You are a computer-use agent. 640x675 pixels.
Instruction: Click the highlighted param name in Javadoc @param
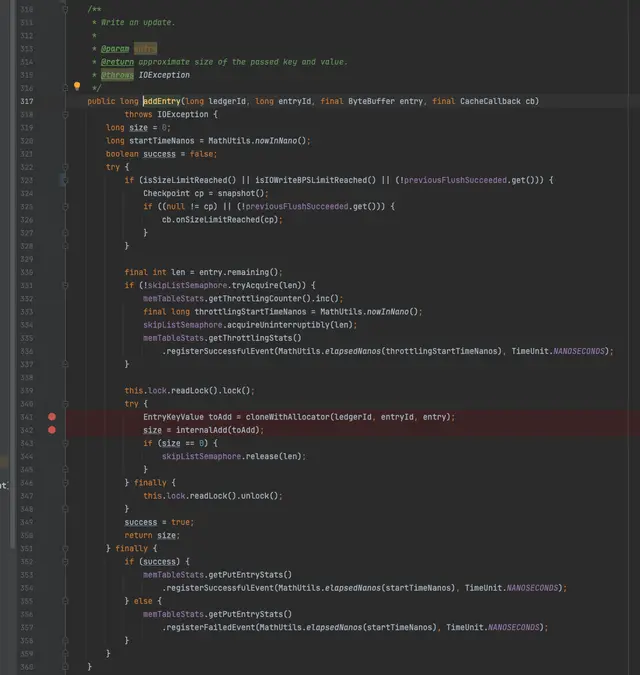pos(146,48)
